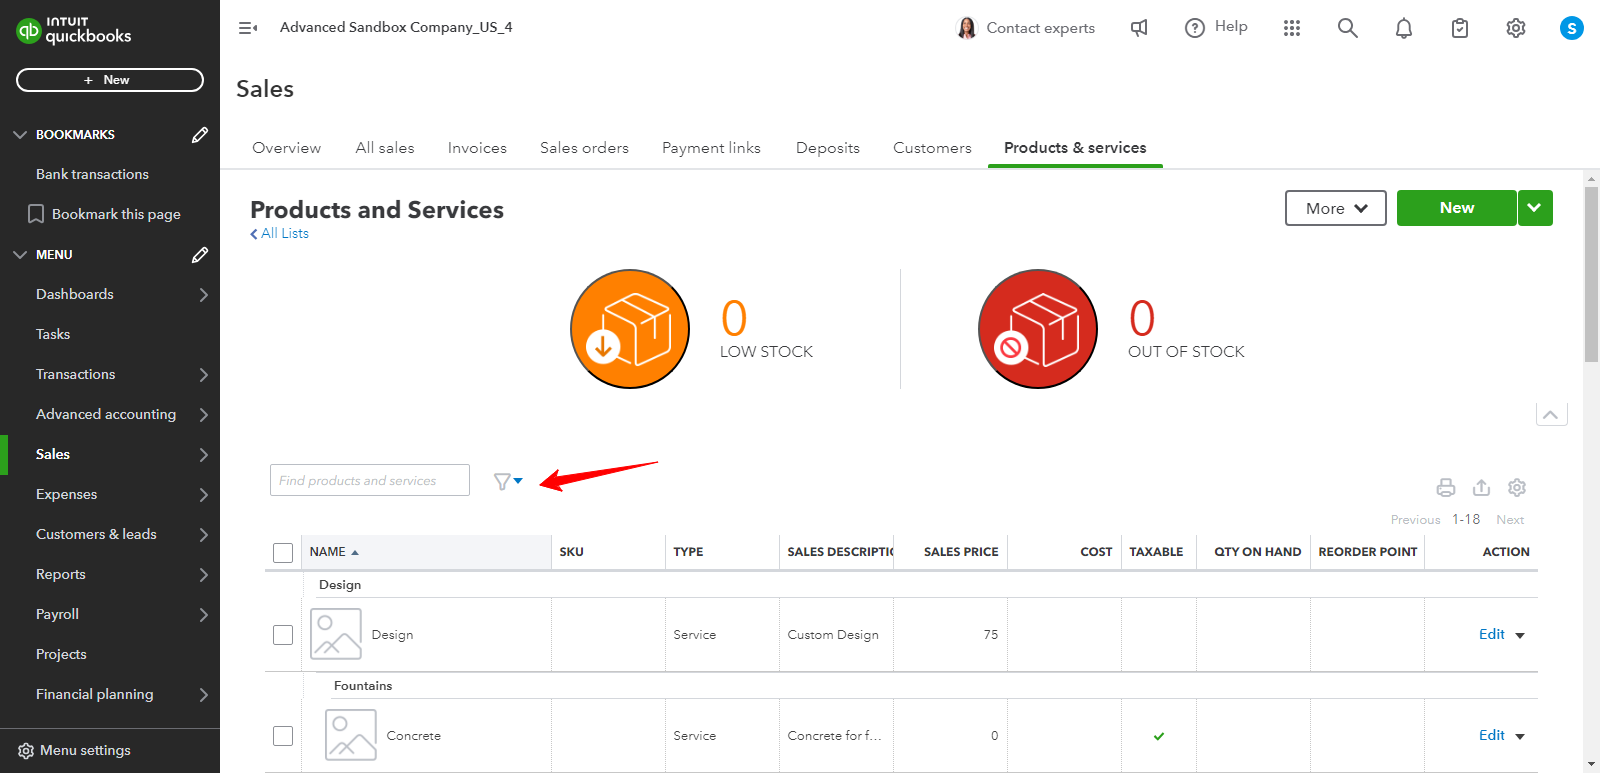Open the apps grid icon

(x=1292, y=28)
